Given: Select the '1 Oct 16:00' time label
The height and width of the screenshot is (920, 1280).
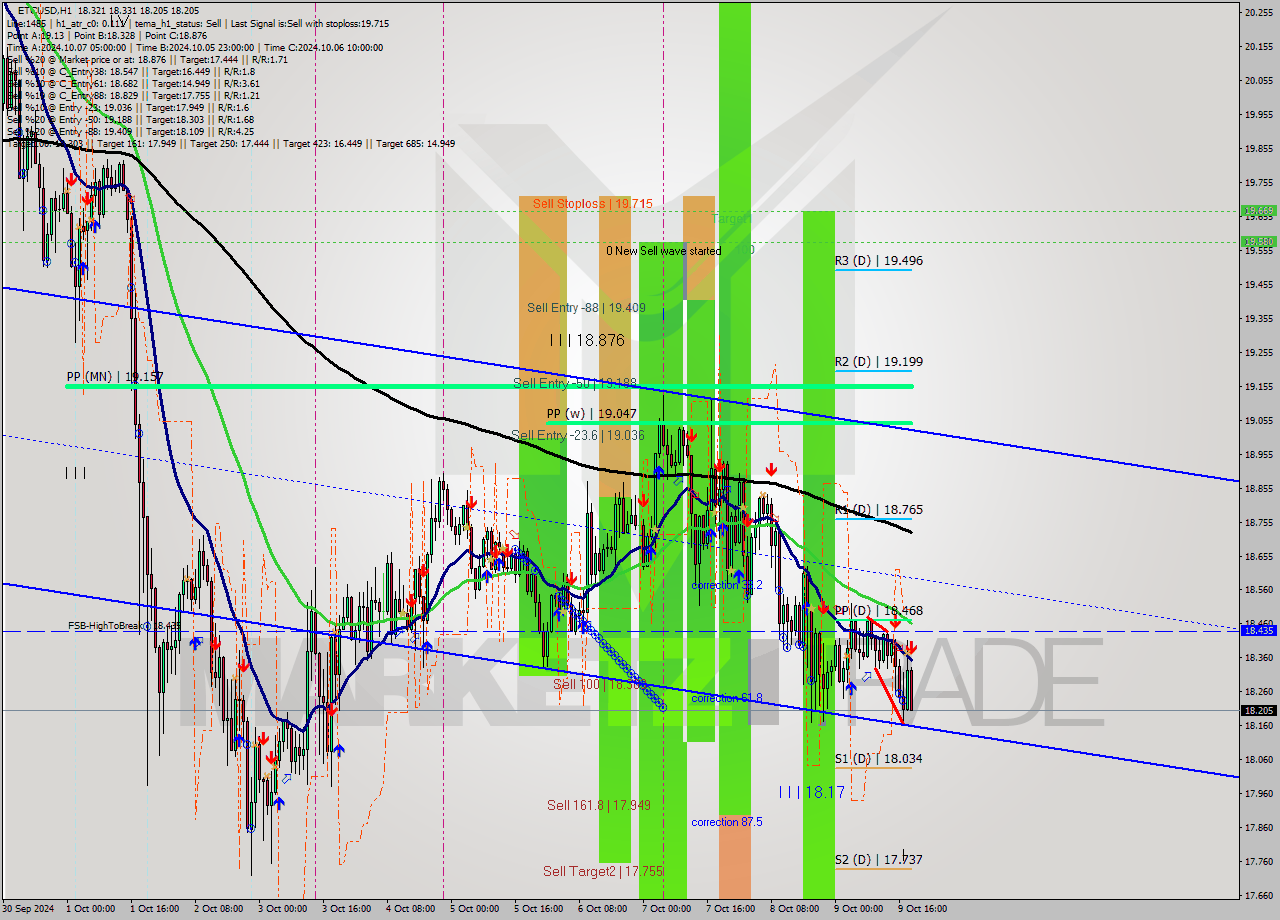Looking at the screenshot, I should pyautogui.click(x=154, y=909).
